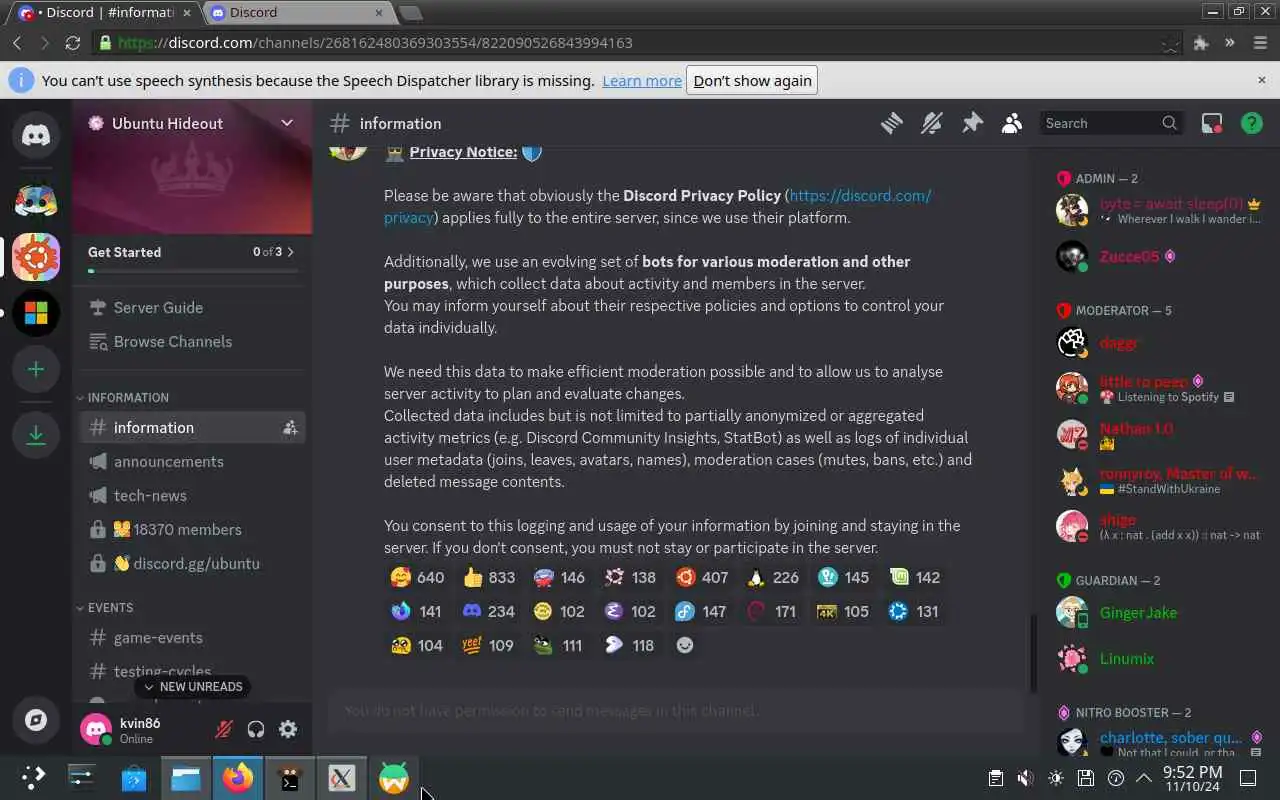Open the tech-news channel

(192, 495)
